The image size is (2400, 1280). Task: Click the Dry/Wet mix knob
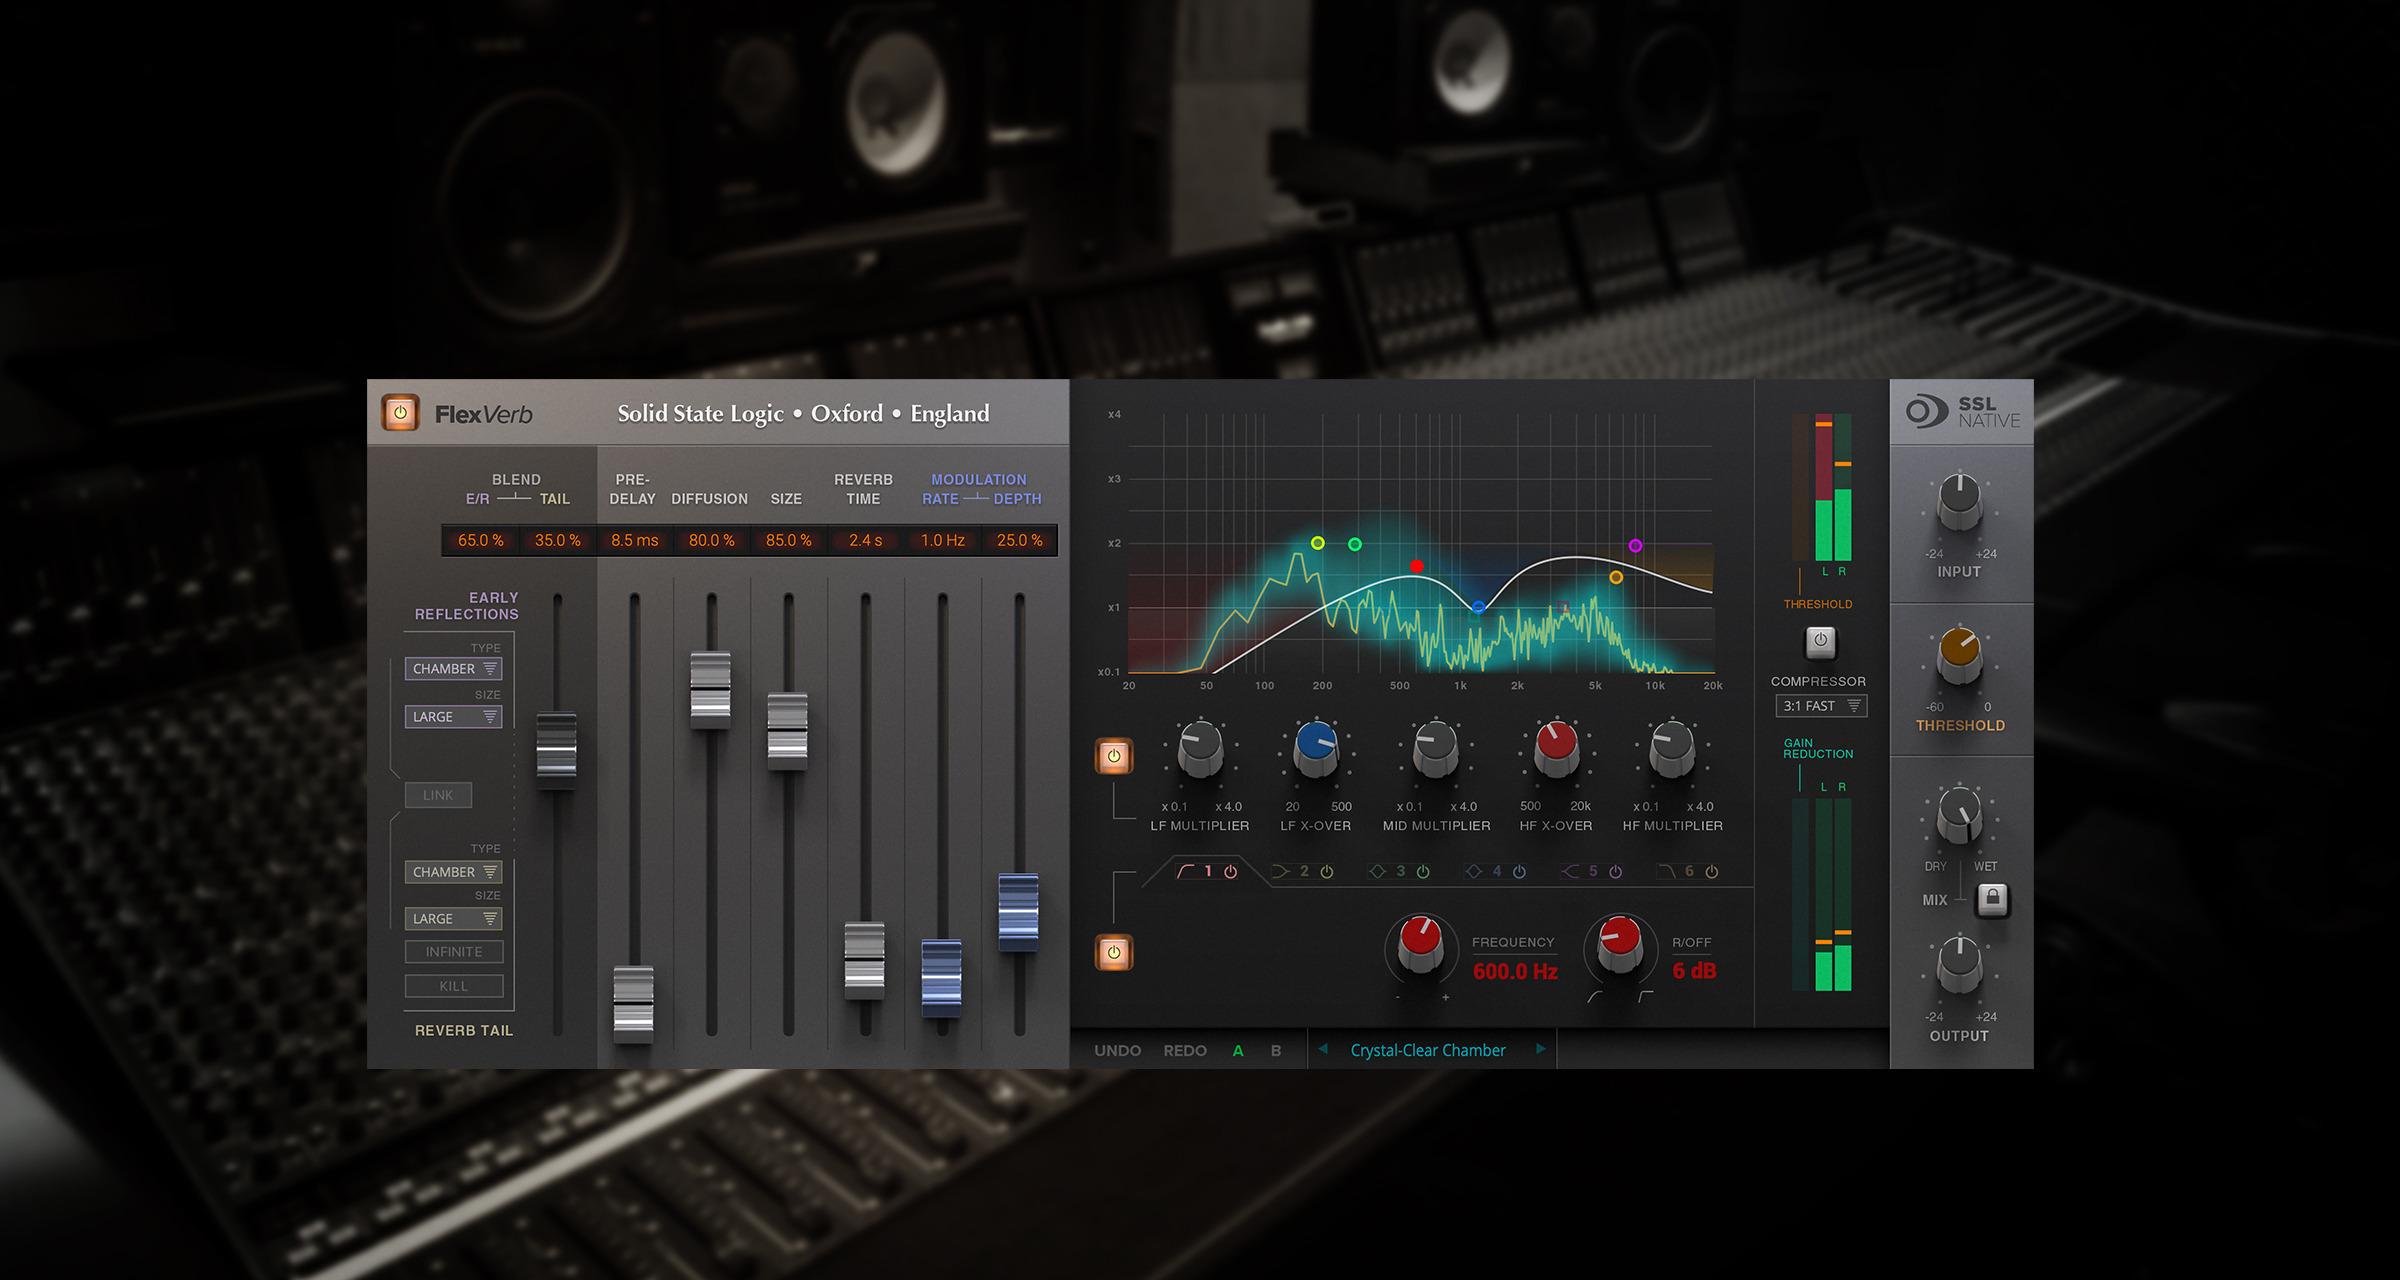click(1959, 815)
